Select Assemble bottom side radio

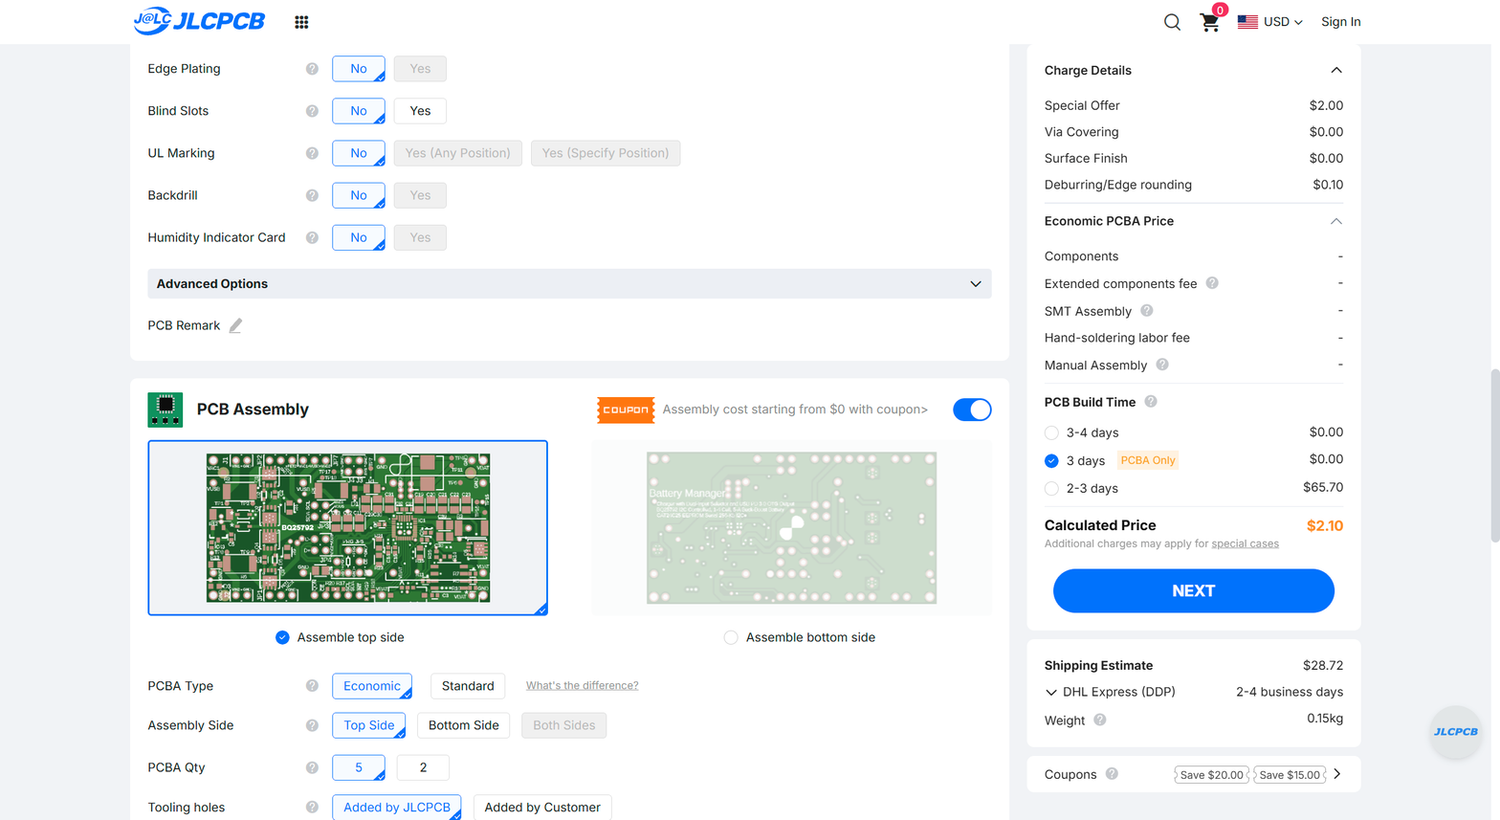731,637
